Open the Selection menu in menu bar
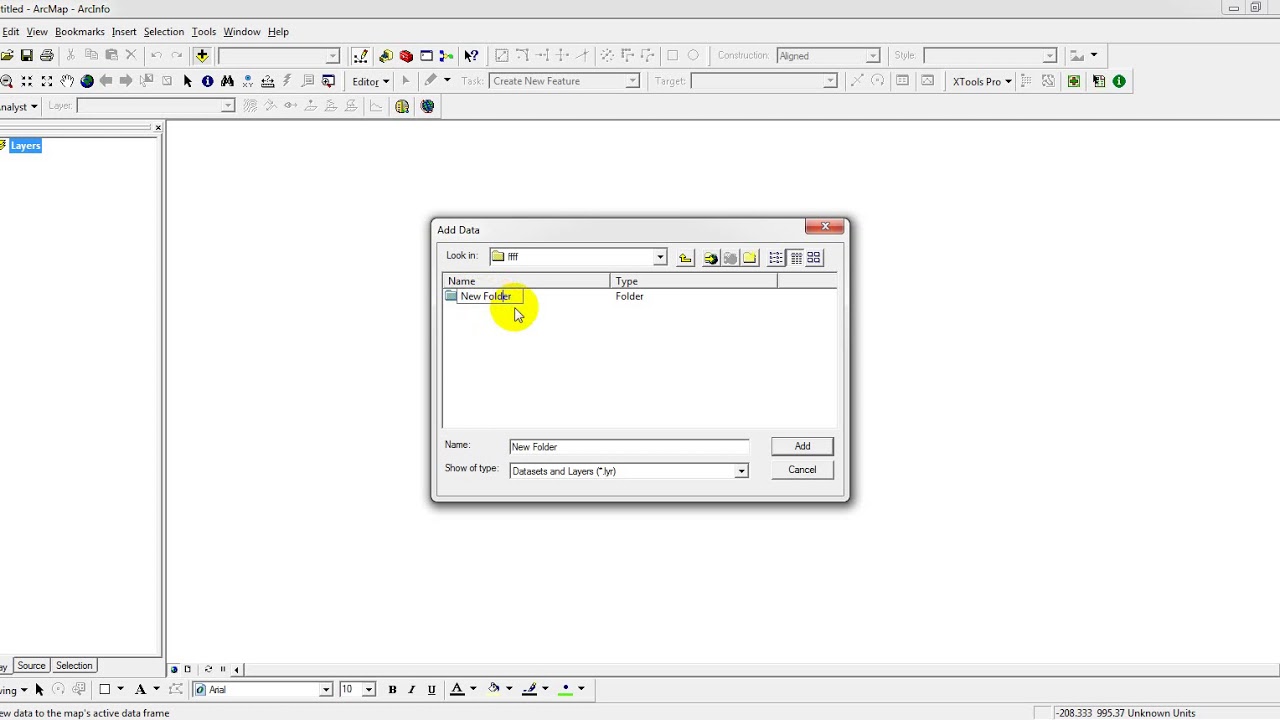Viewport: 1280px width, 720px height. point(164,32)
